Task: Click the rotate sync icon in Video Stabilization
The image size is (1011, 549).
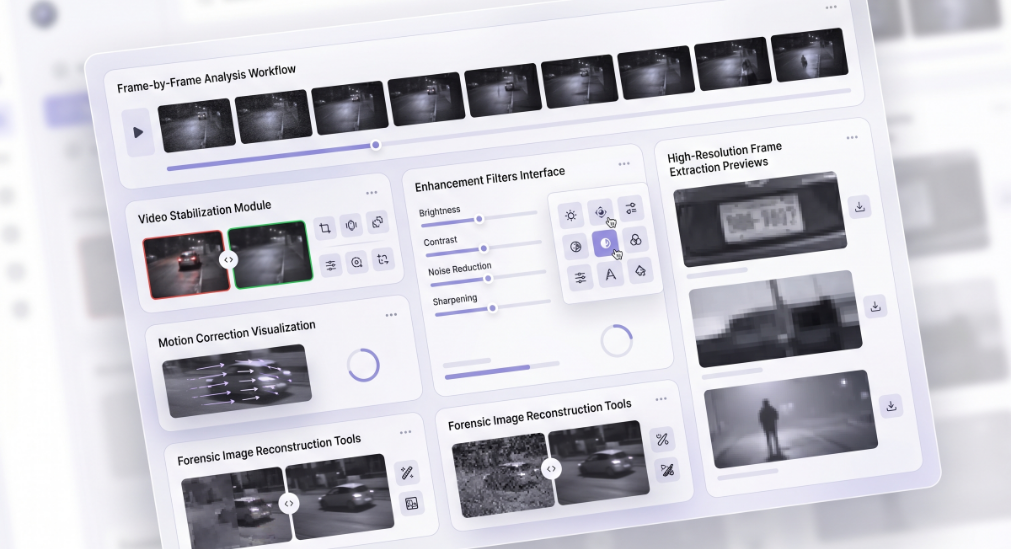Action: pyautogui.click(x=377, y=222)
